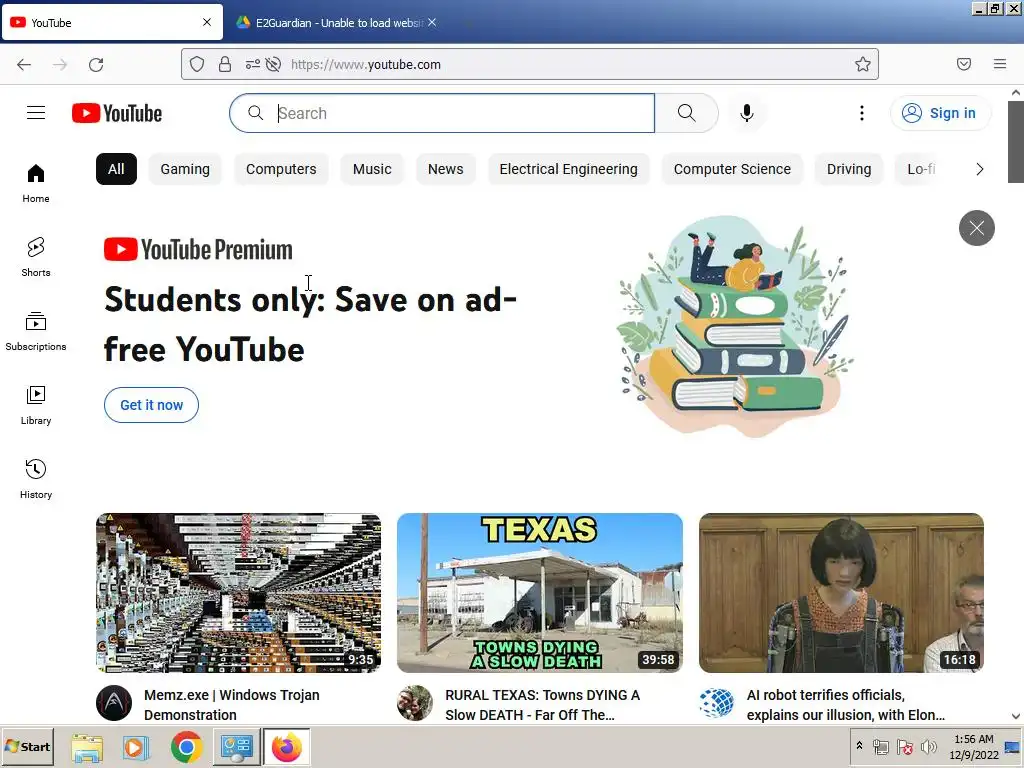
Task: Click the page vertical scrollbar thumb
Action: pos(1016,142)
